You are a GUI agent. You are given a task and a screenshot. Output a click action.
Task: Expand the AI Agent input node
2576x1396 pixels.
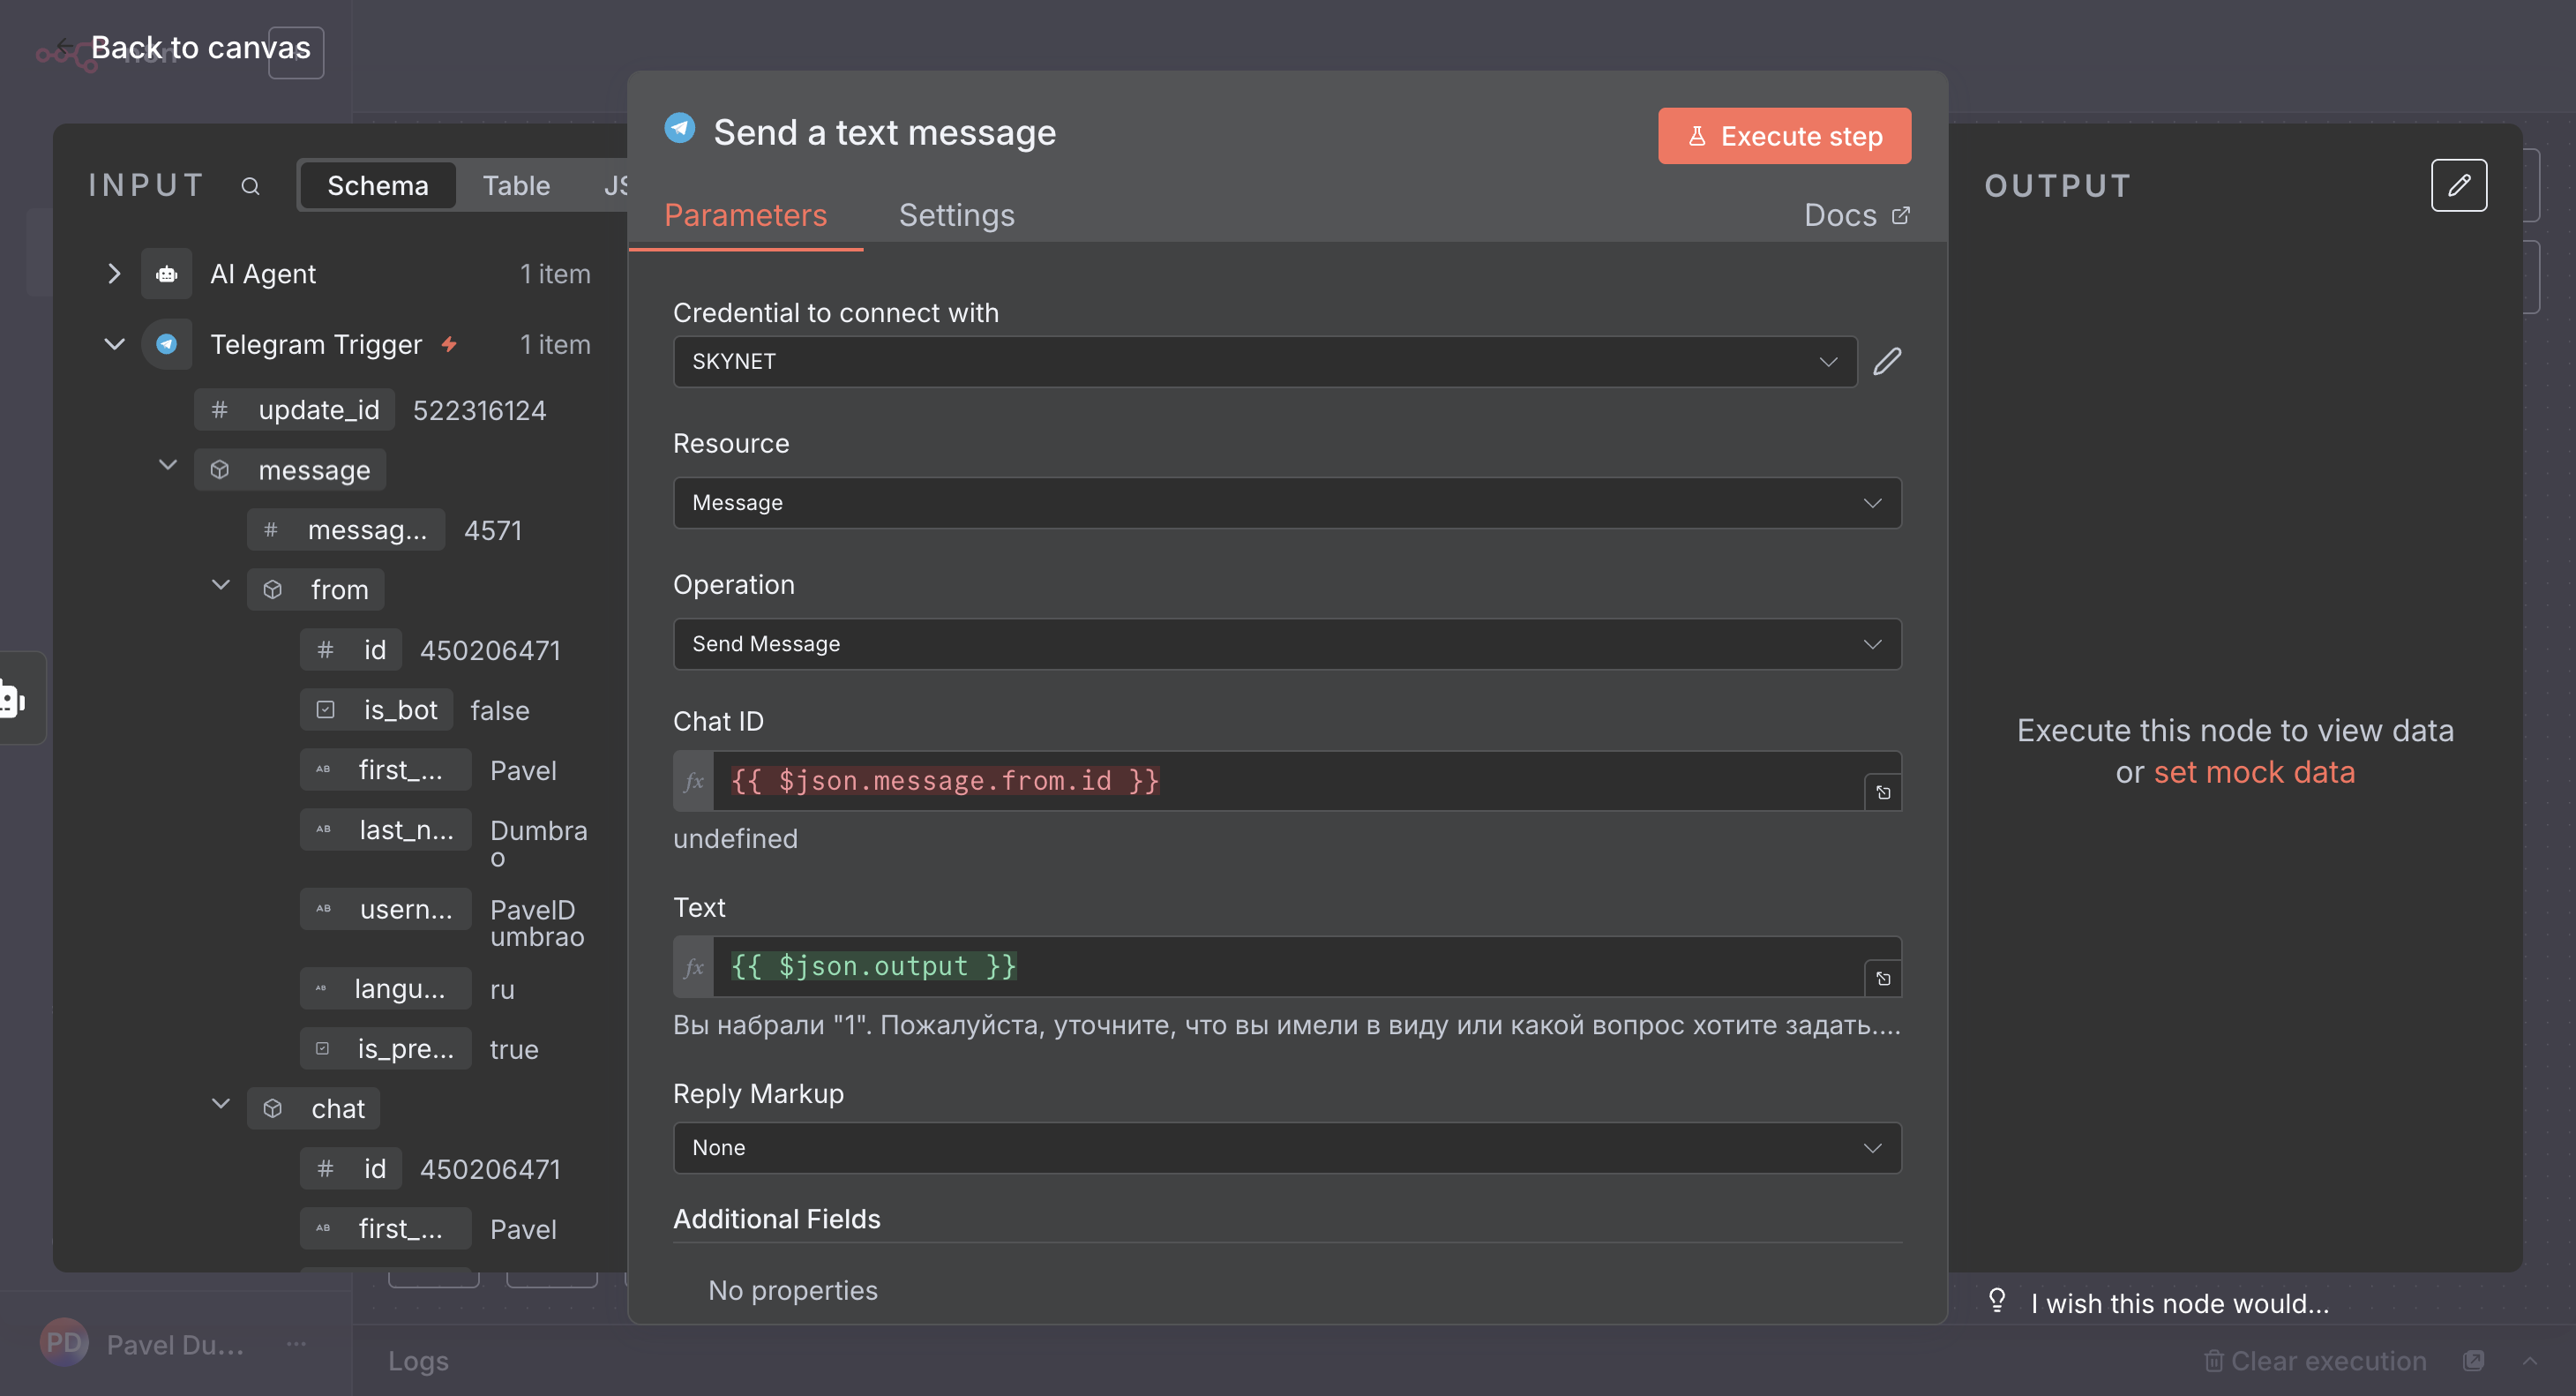tap(114, 274)
